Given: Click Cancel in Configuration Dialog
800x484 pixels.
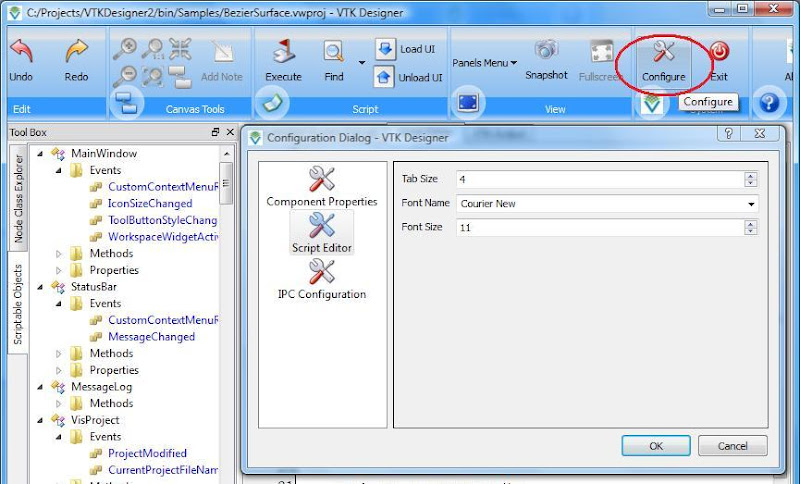Looking at the screenshot, I should click(733, 446).
